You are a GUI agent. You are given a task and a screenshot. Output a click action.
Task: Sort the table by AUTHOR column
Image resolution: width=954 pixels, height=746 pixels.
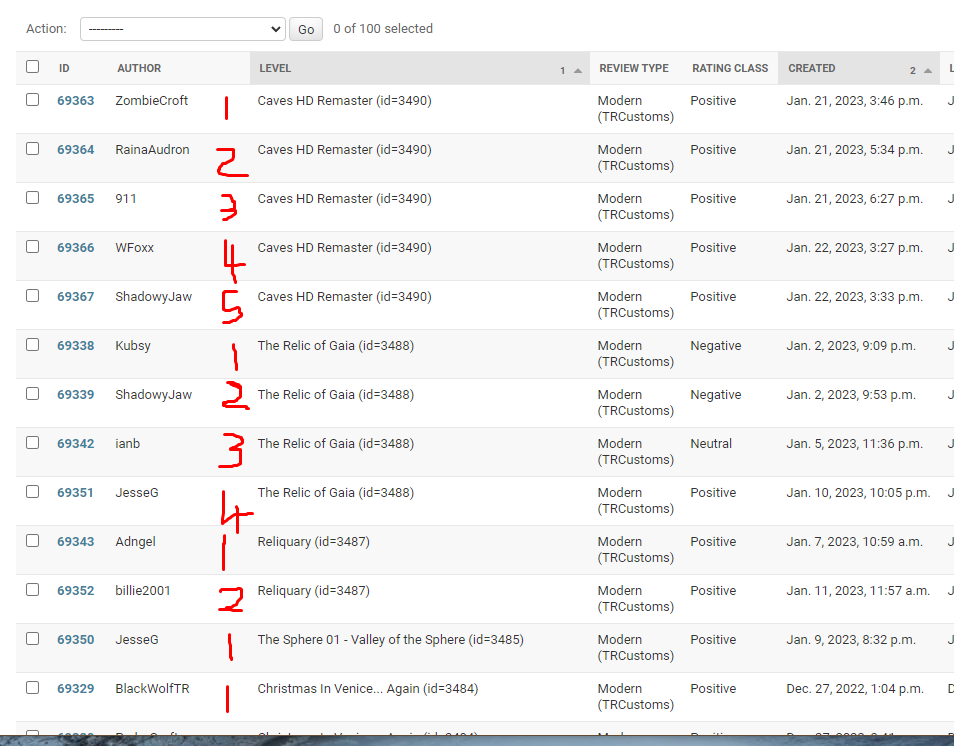point(138,67)
